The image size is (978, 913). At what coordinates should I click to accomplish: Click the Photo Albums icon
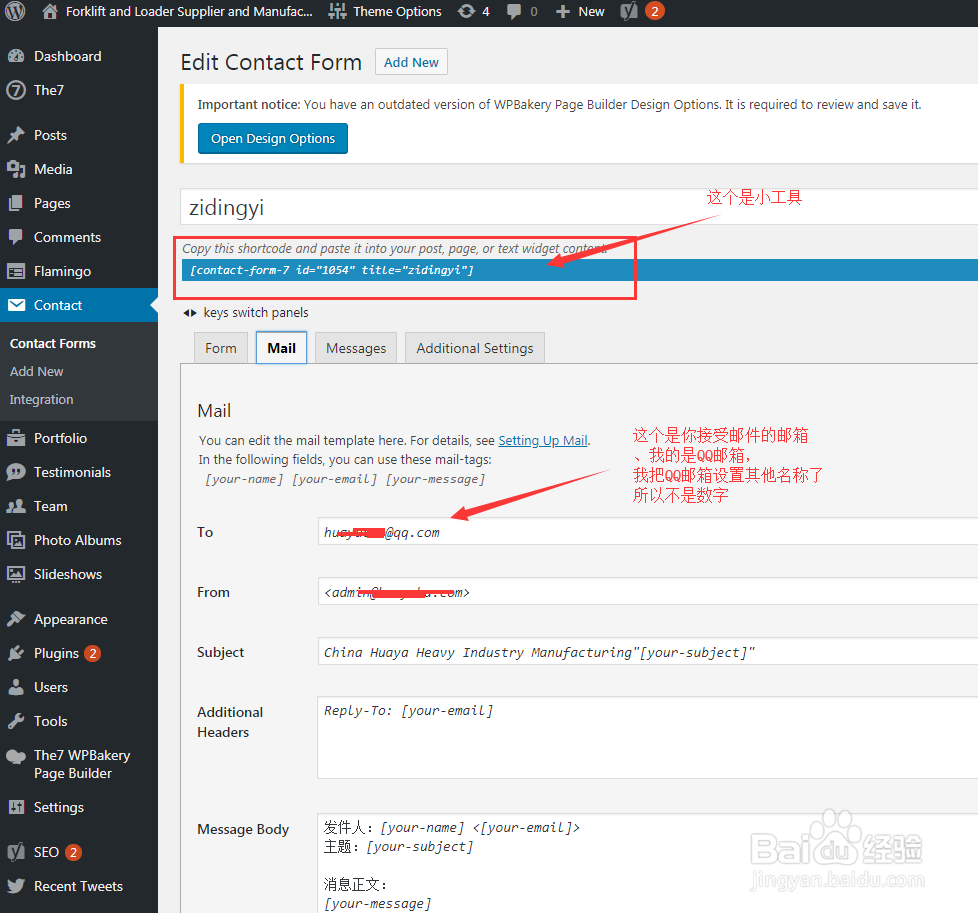(16, 540)
